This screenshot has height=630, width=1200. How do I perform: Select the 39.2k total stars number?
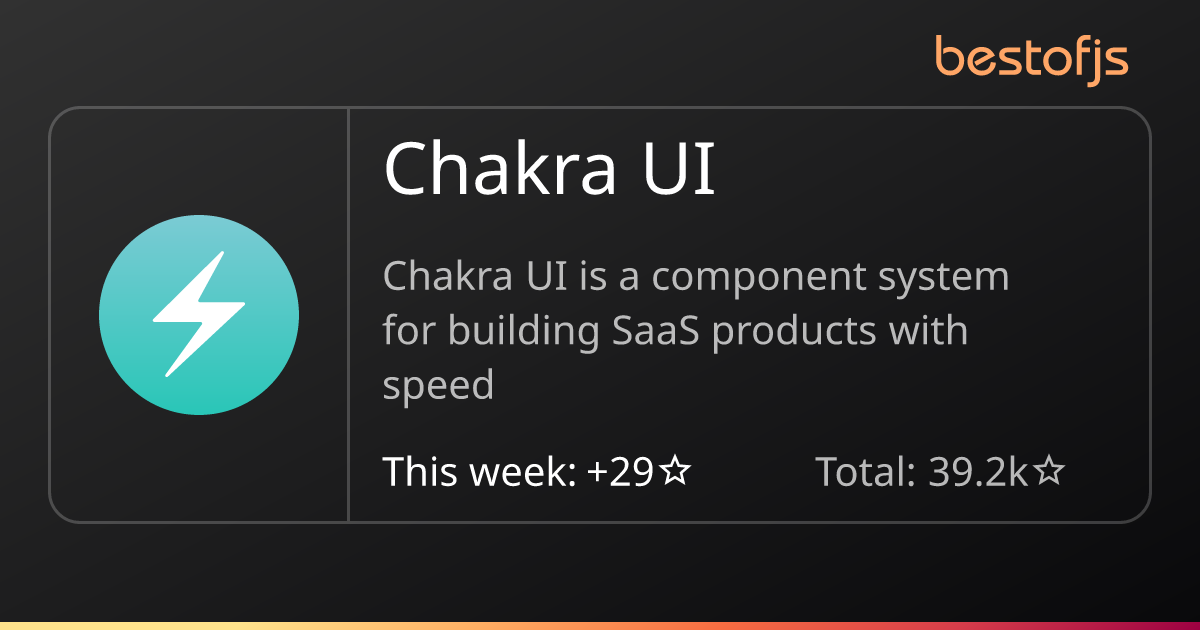[x=978, y=470]
